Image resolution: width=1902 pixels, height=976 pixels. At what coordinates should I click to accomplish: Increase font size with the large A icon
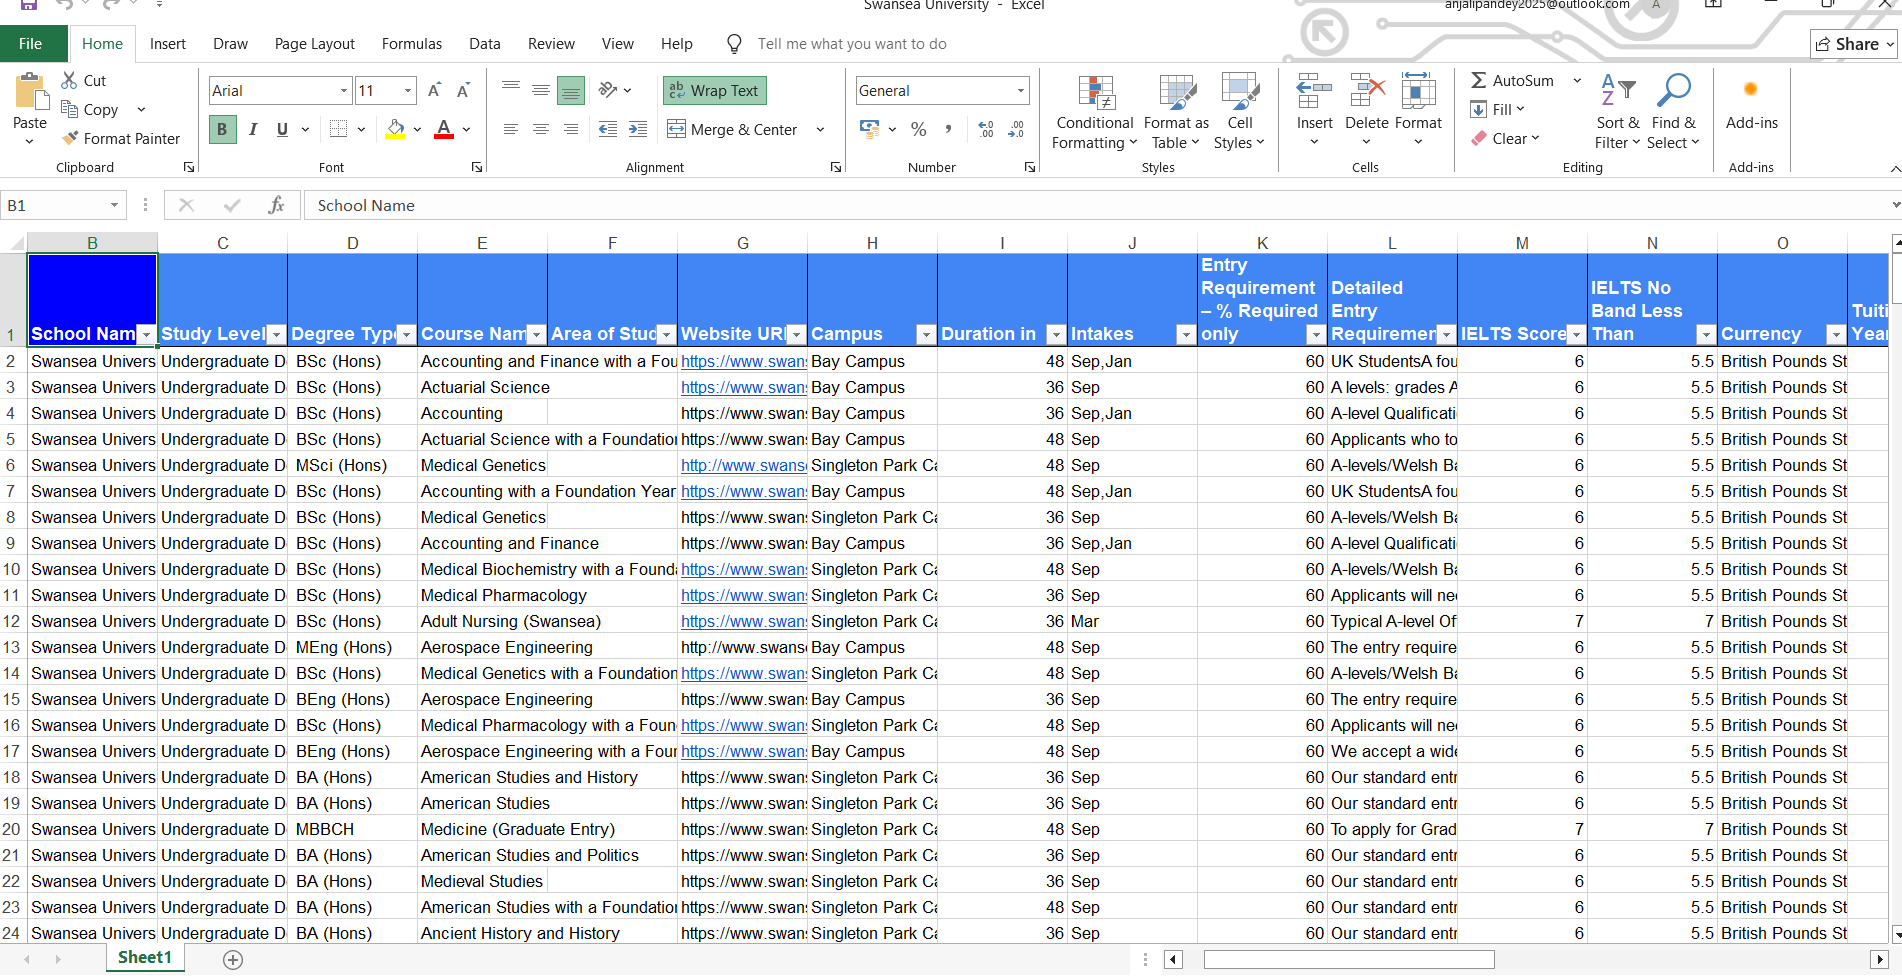434,91
